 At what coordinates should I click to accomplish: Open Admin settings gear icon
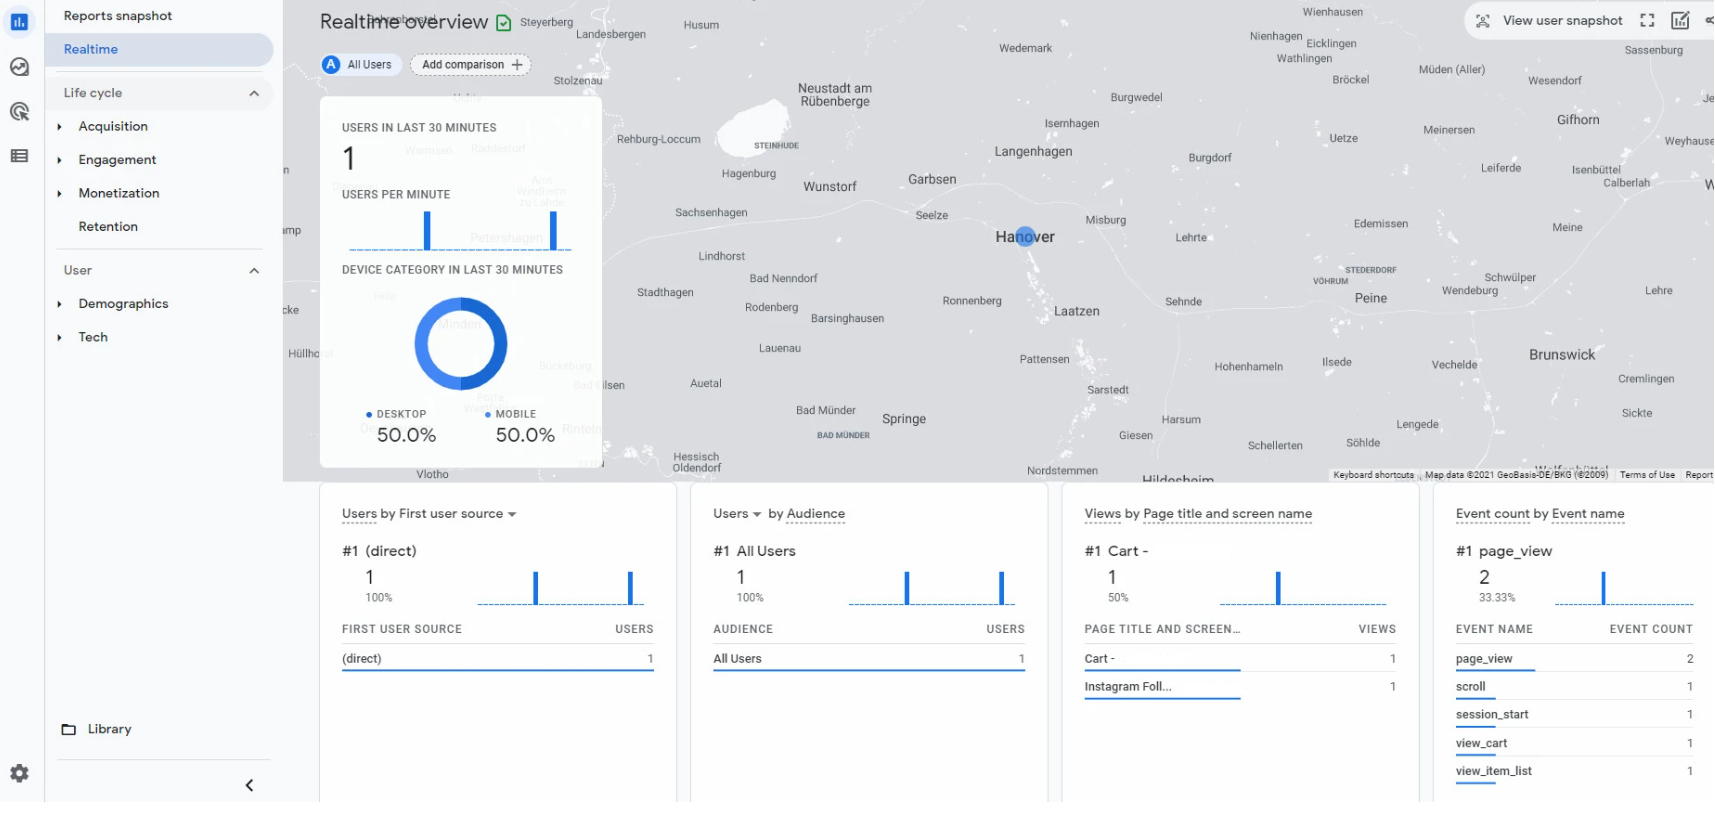click(x=19, y=773)
